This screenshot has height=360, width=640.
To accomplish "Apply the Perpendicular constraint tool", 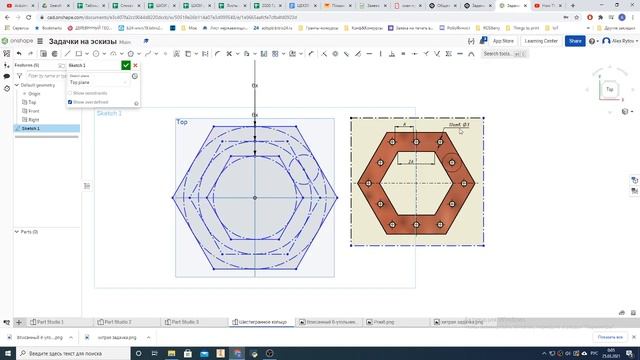I will [x=392, y=53].
